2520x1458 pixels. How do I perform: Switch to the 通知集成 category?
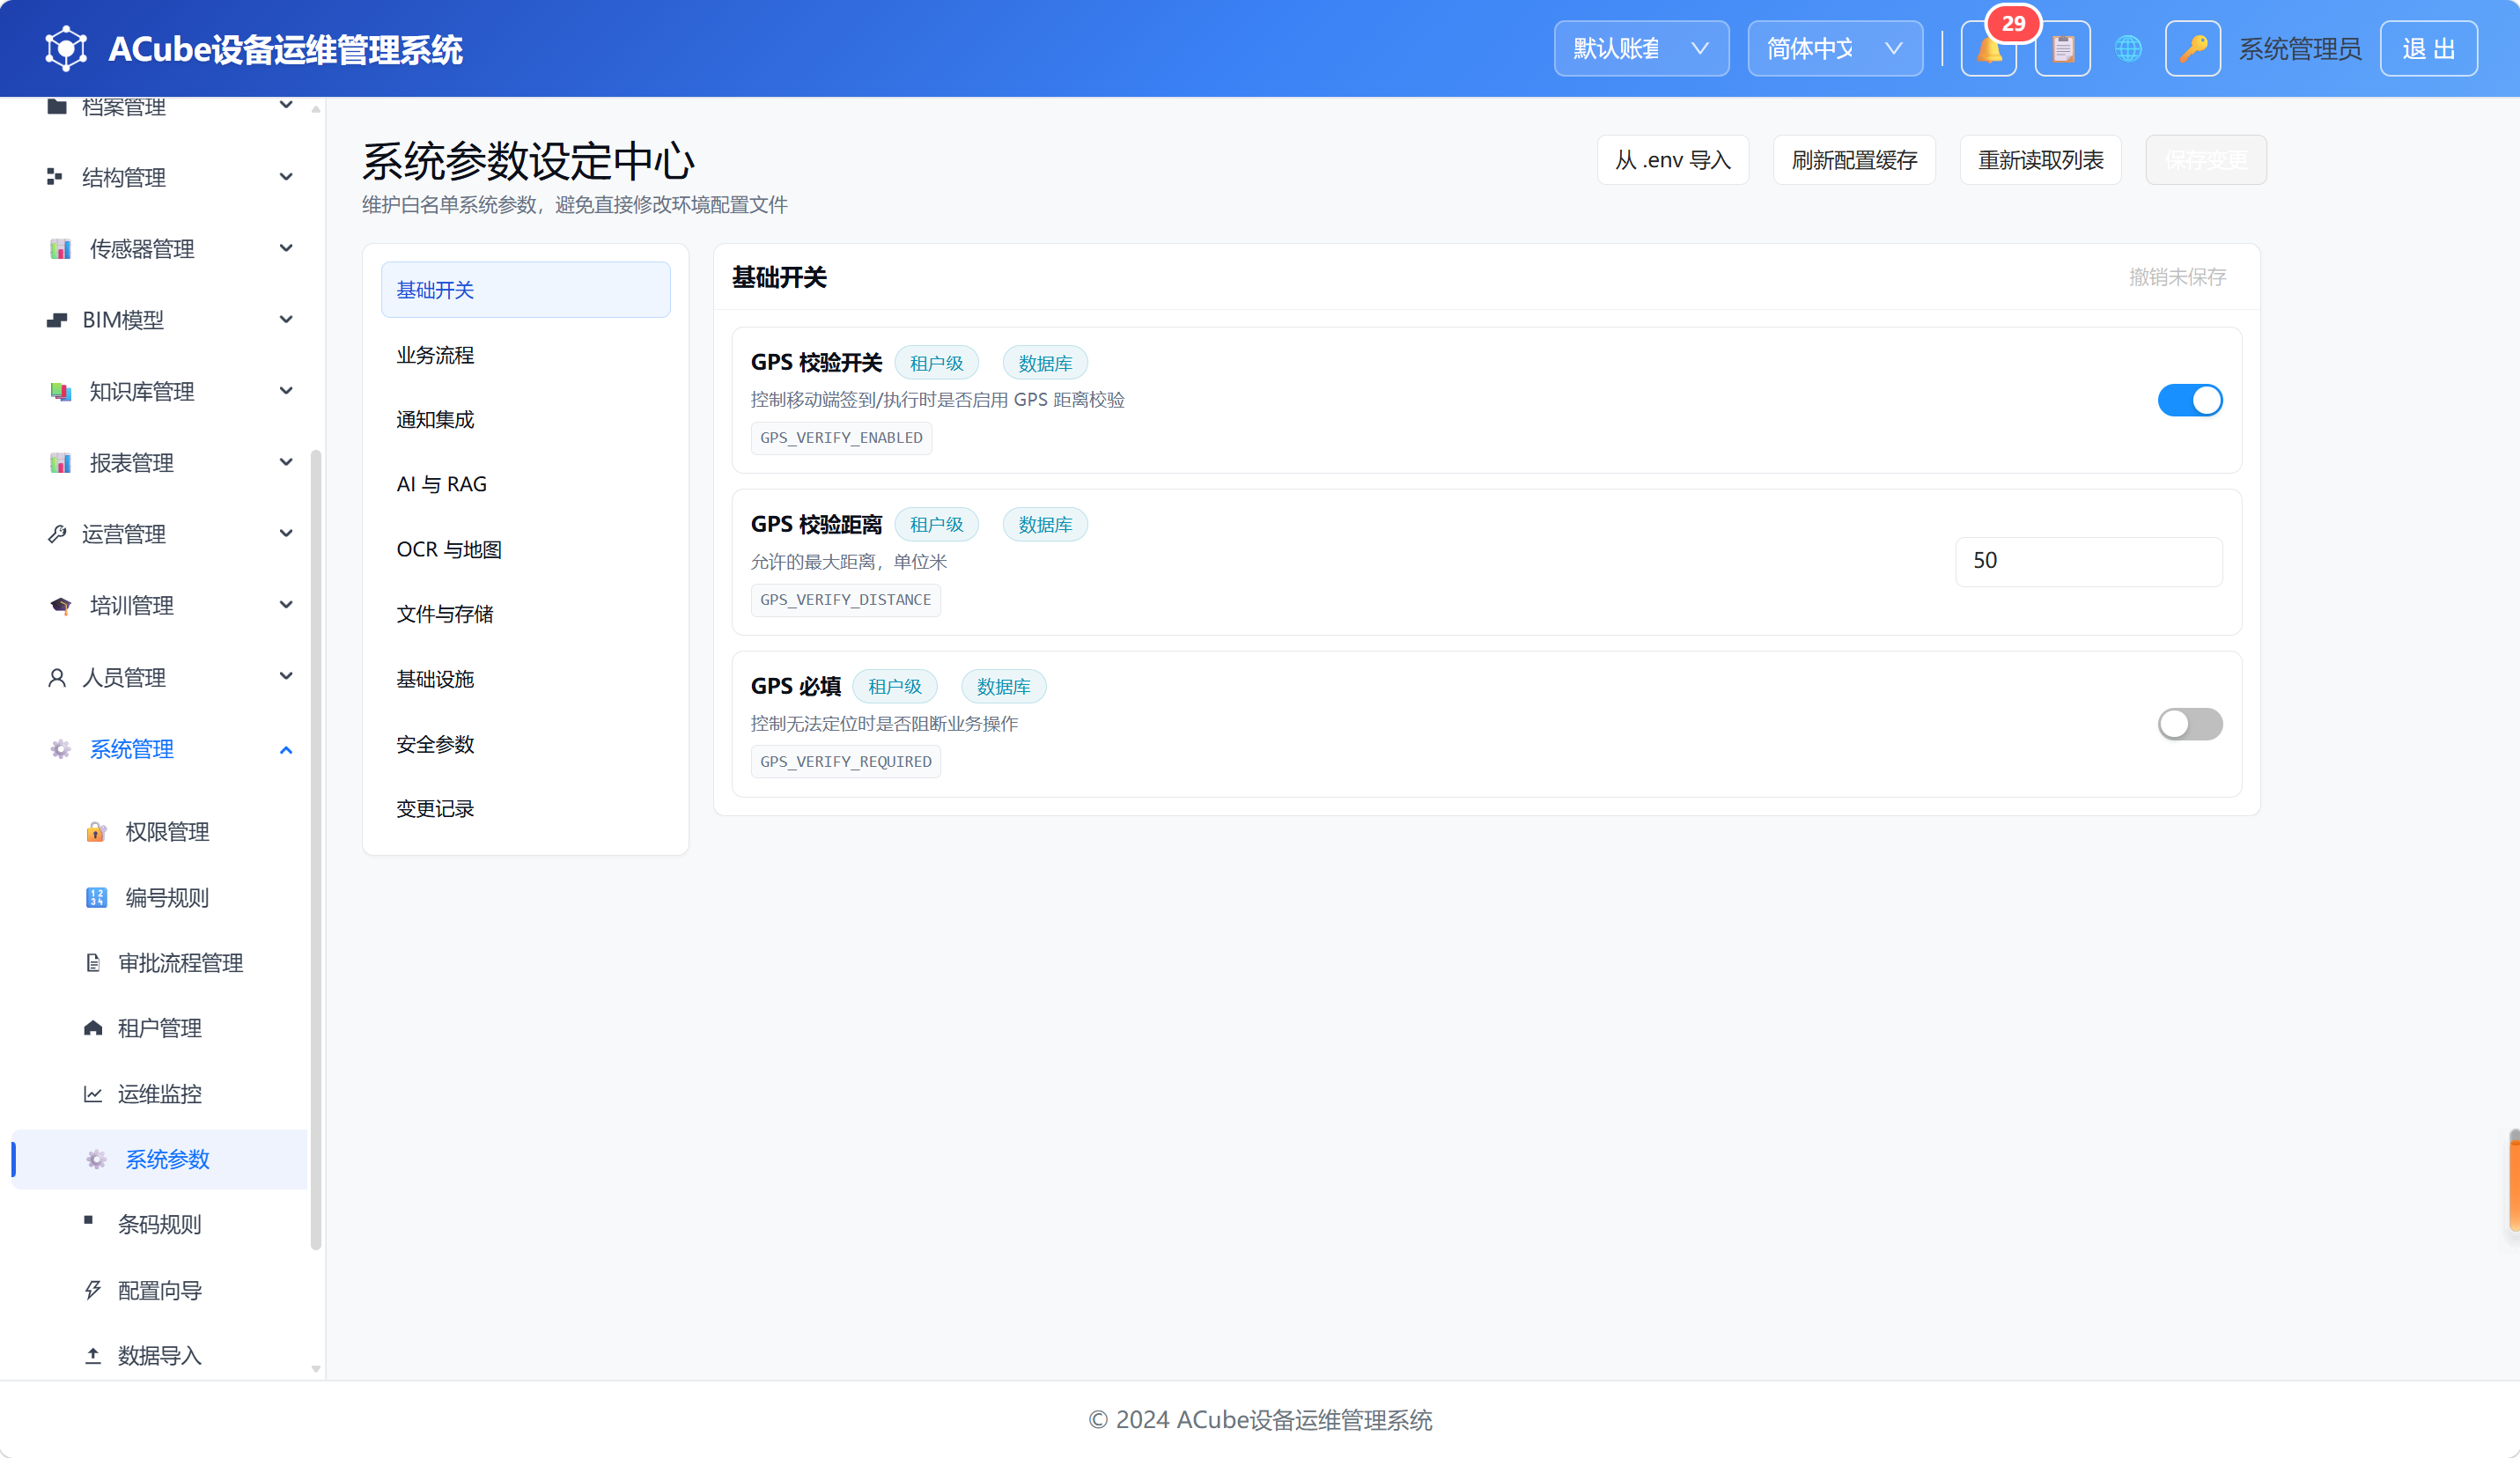pos(525,420)
